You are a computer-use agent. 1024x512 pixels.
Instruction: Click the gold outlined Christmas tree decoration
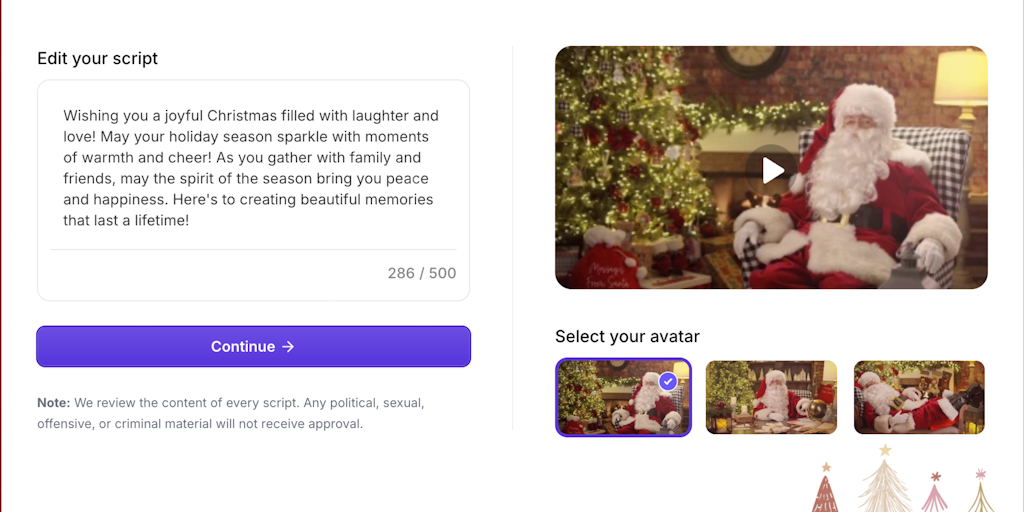point(980,493)
